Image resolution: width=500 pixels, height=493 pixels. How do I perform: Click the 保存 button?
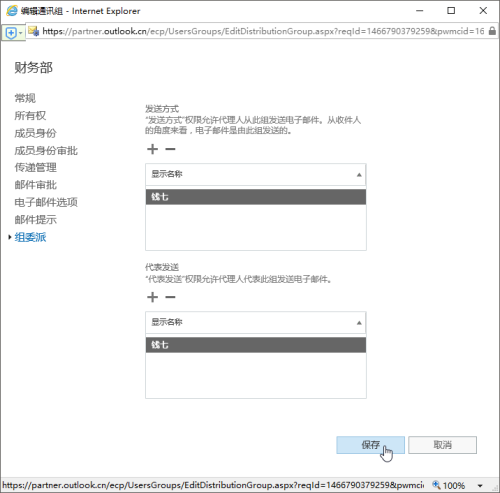(370, 445)
